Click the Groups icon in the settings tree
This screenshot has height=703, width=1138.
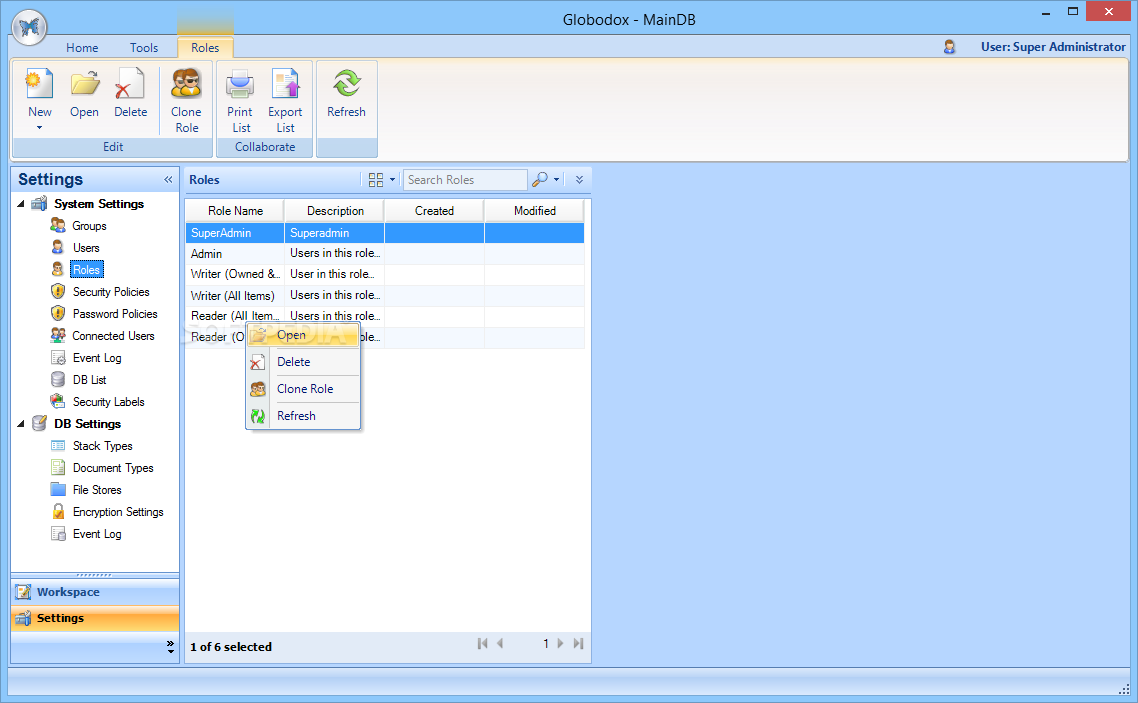(x=58, y=226)
